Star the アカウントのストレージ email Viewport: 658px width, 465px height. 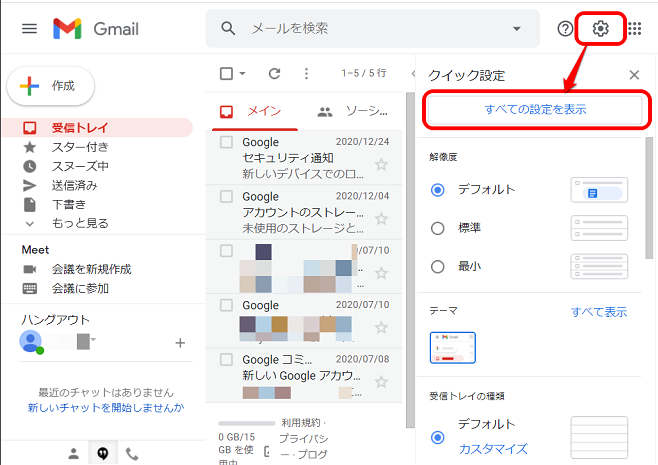pyautogui.click(x=381, y=219)
